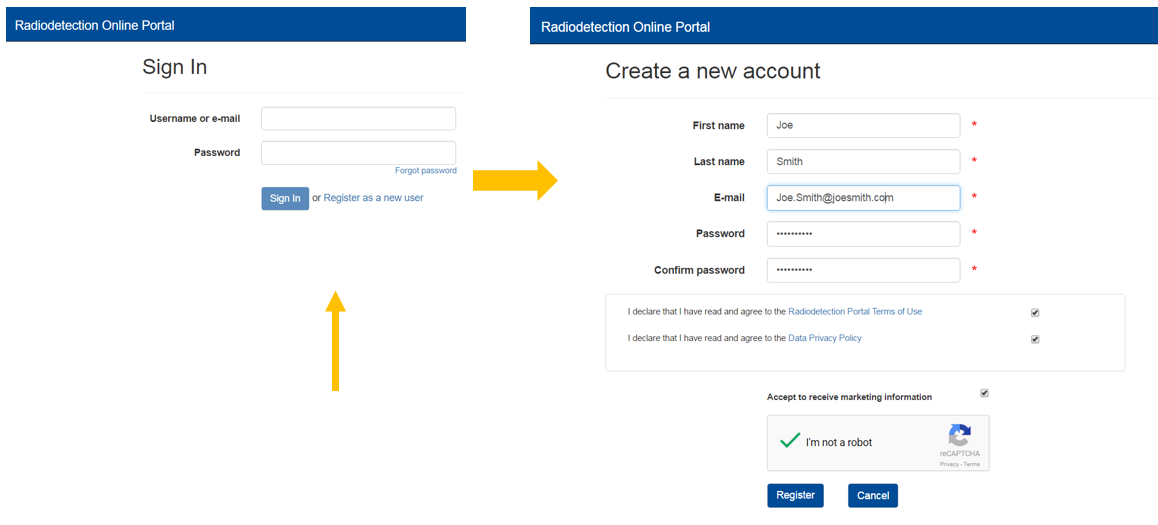
Task: Open the Forgot password link
Action: tap(425, 171)
